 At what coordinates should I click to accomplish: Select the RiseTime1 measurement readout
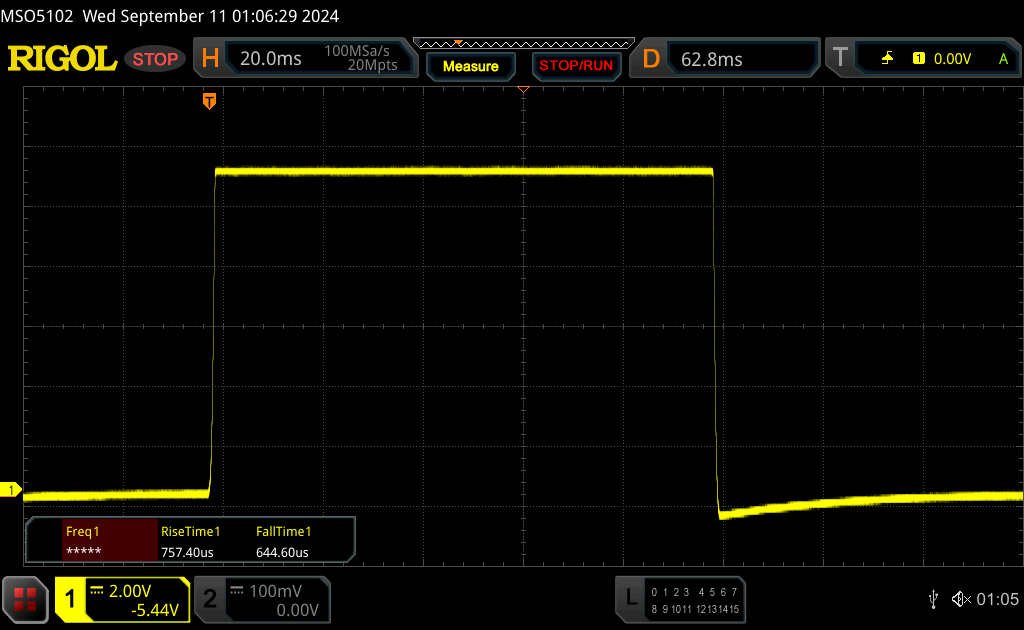coord(190,541)
